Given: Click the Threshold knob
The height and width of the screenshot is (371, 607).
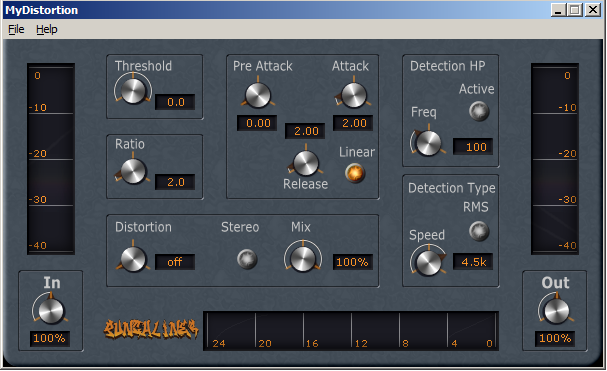Looking at the screenshot, I should coord(133,91).
